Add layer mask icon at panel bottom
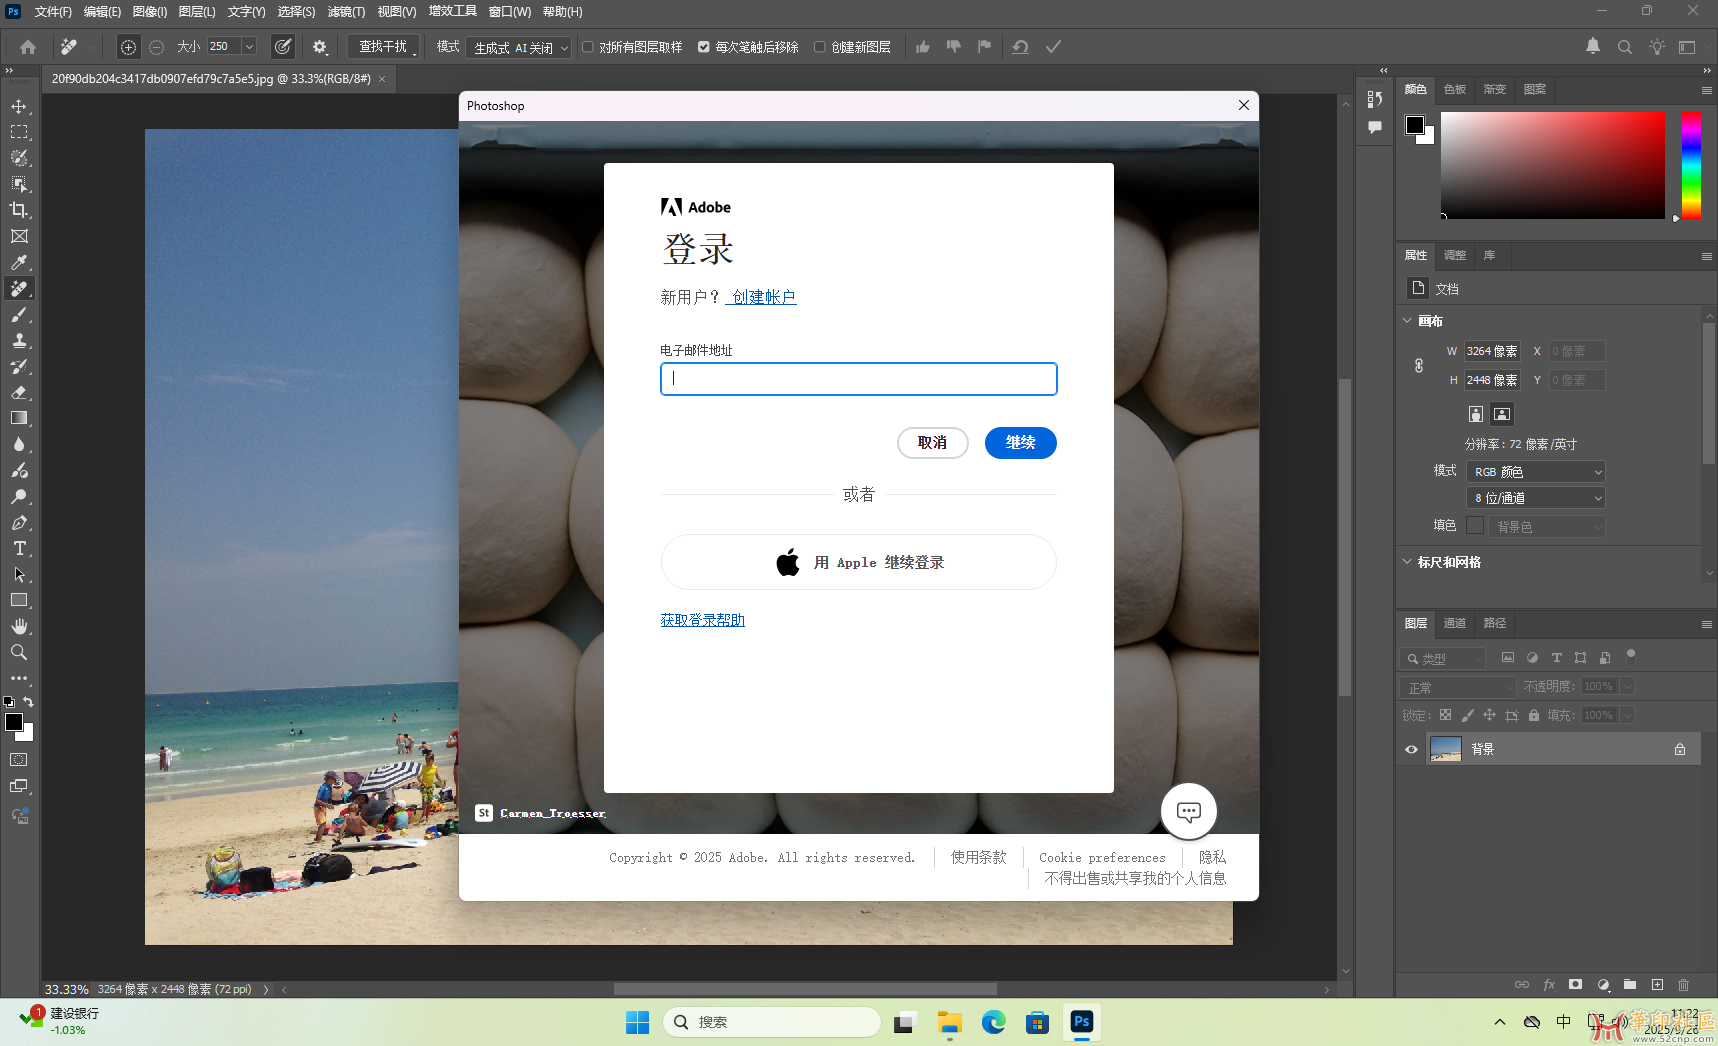Screen dimensions: 1718x1046 tap(1576, 985)
